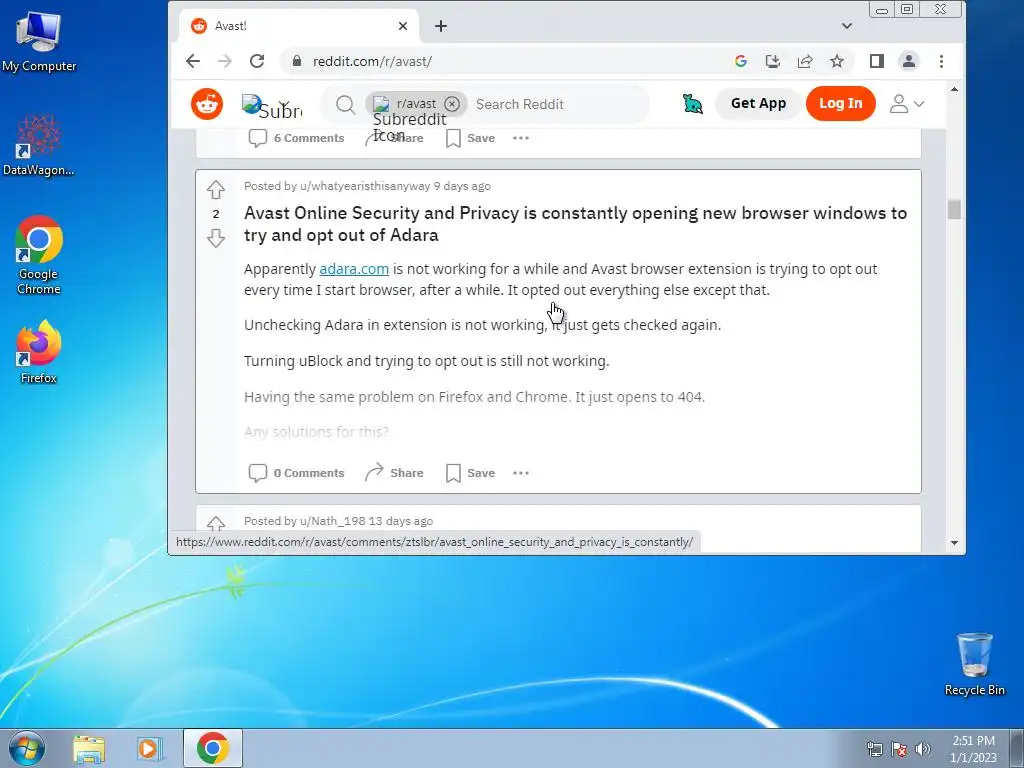1024x768 pixels.
Task: Click the Action Center flag tray icon
Action: pos(899,749)
